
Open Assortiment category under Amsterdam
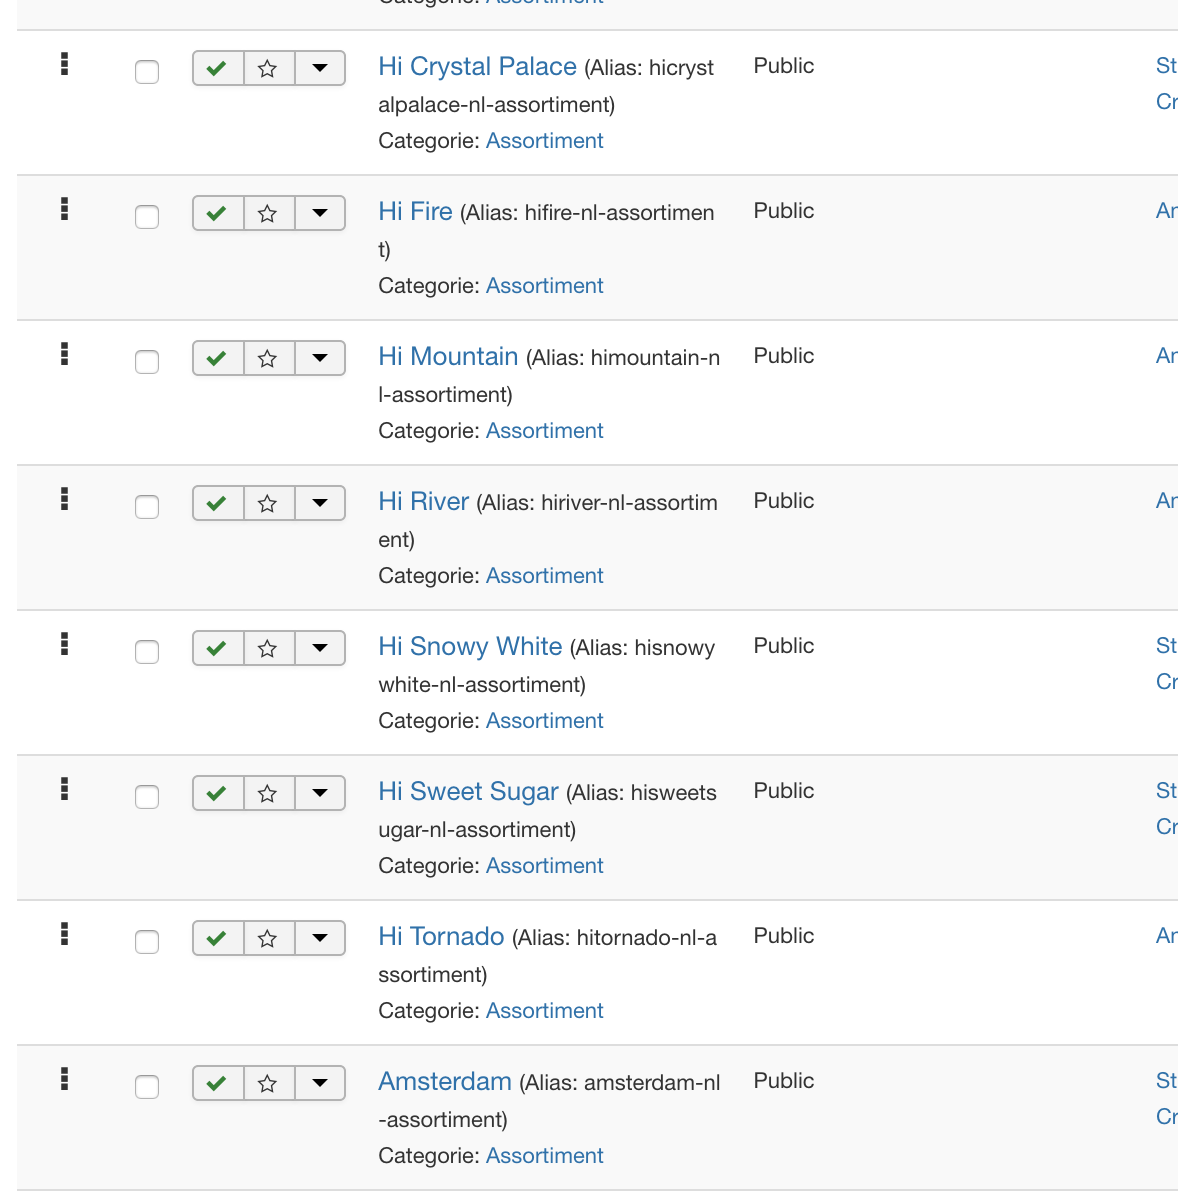pos(544,1156)
